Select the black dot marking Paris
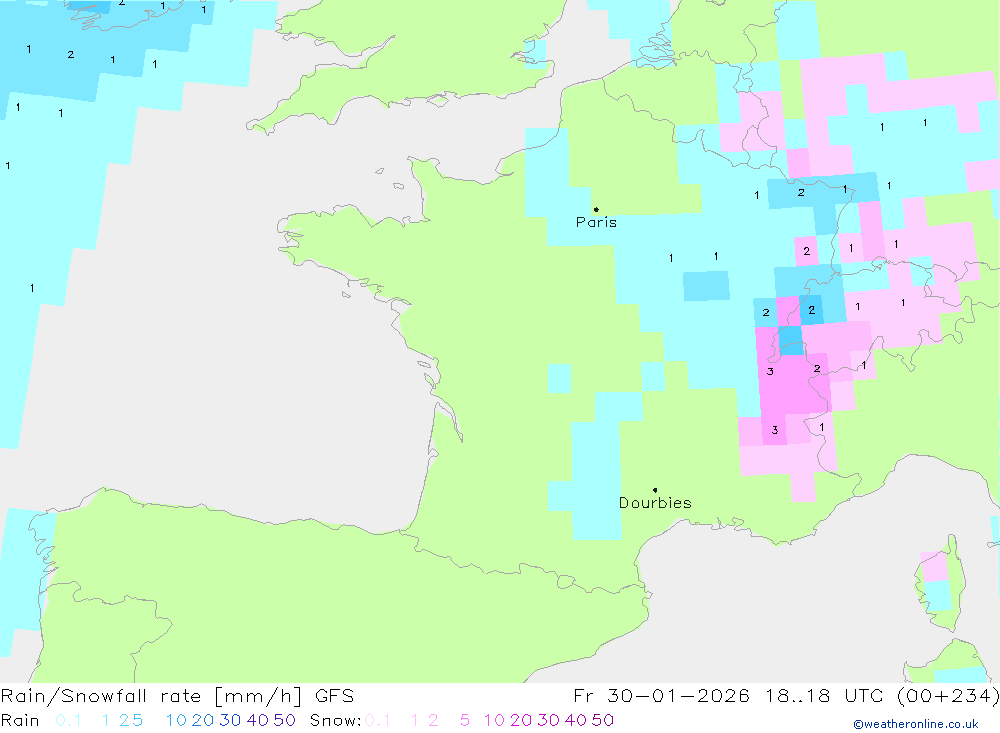 [x=596, y=209]
